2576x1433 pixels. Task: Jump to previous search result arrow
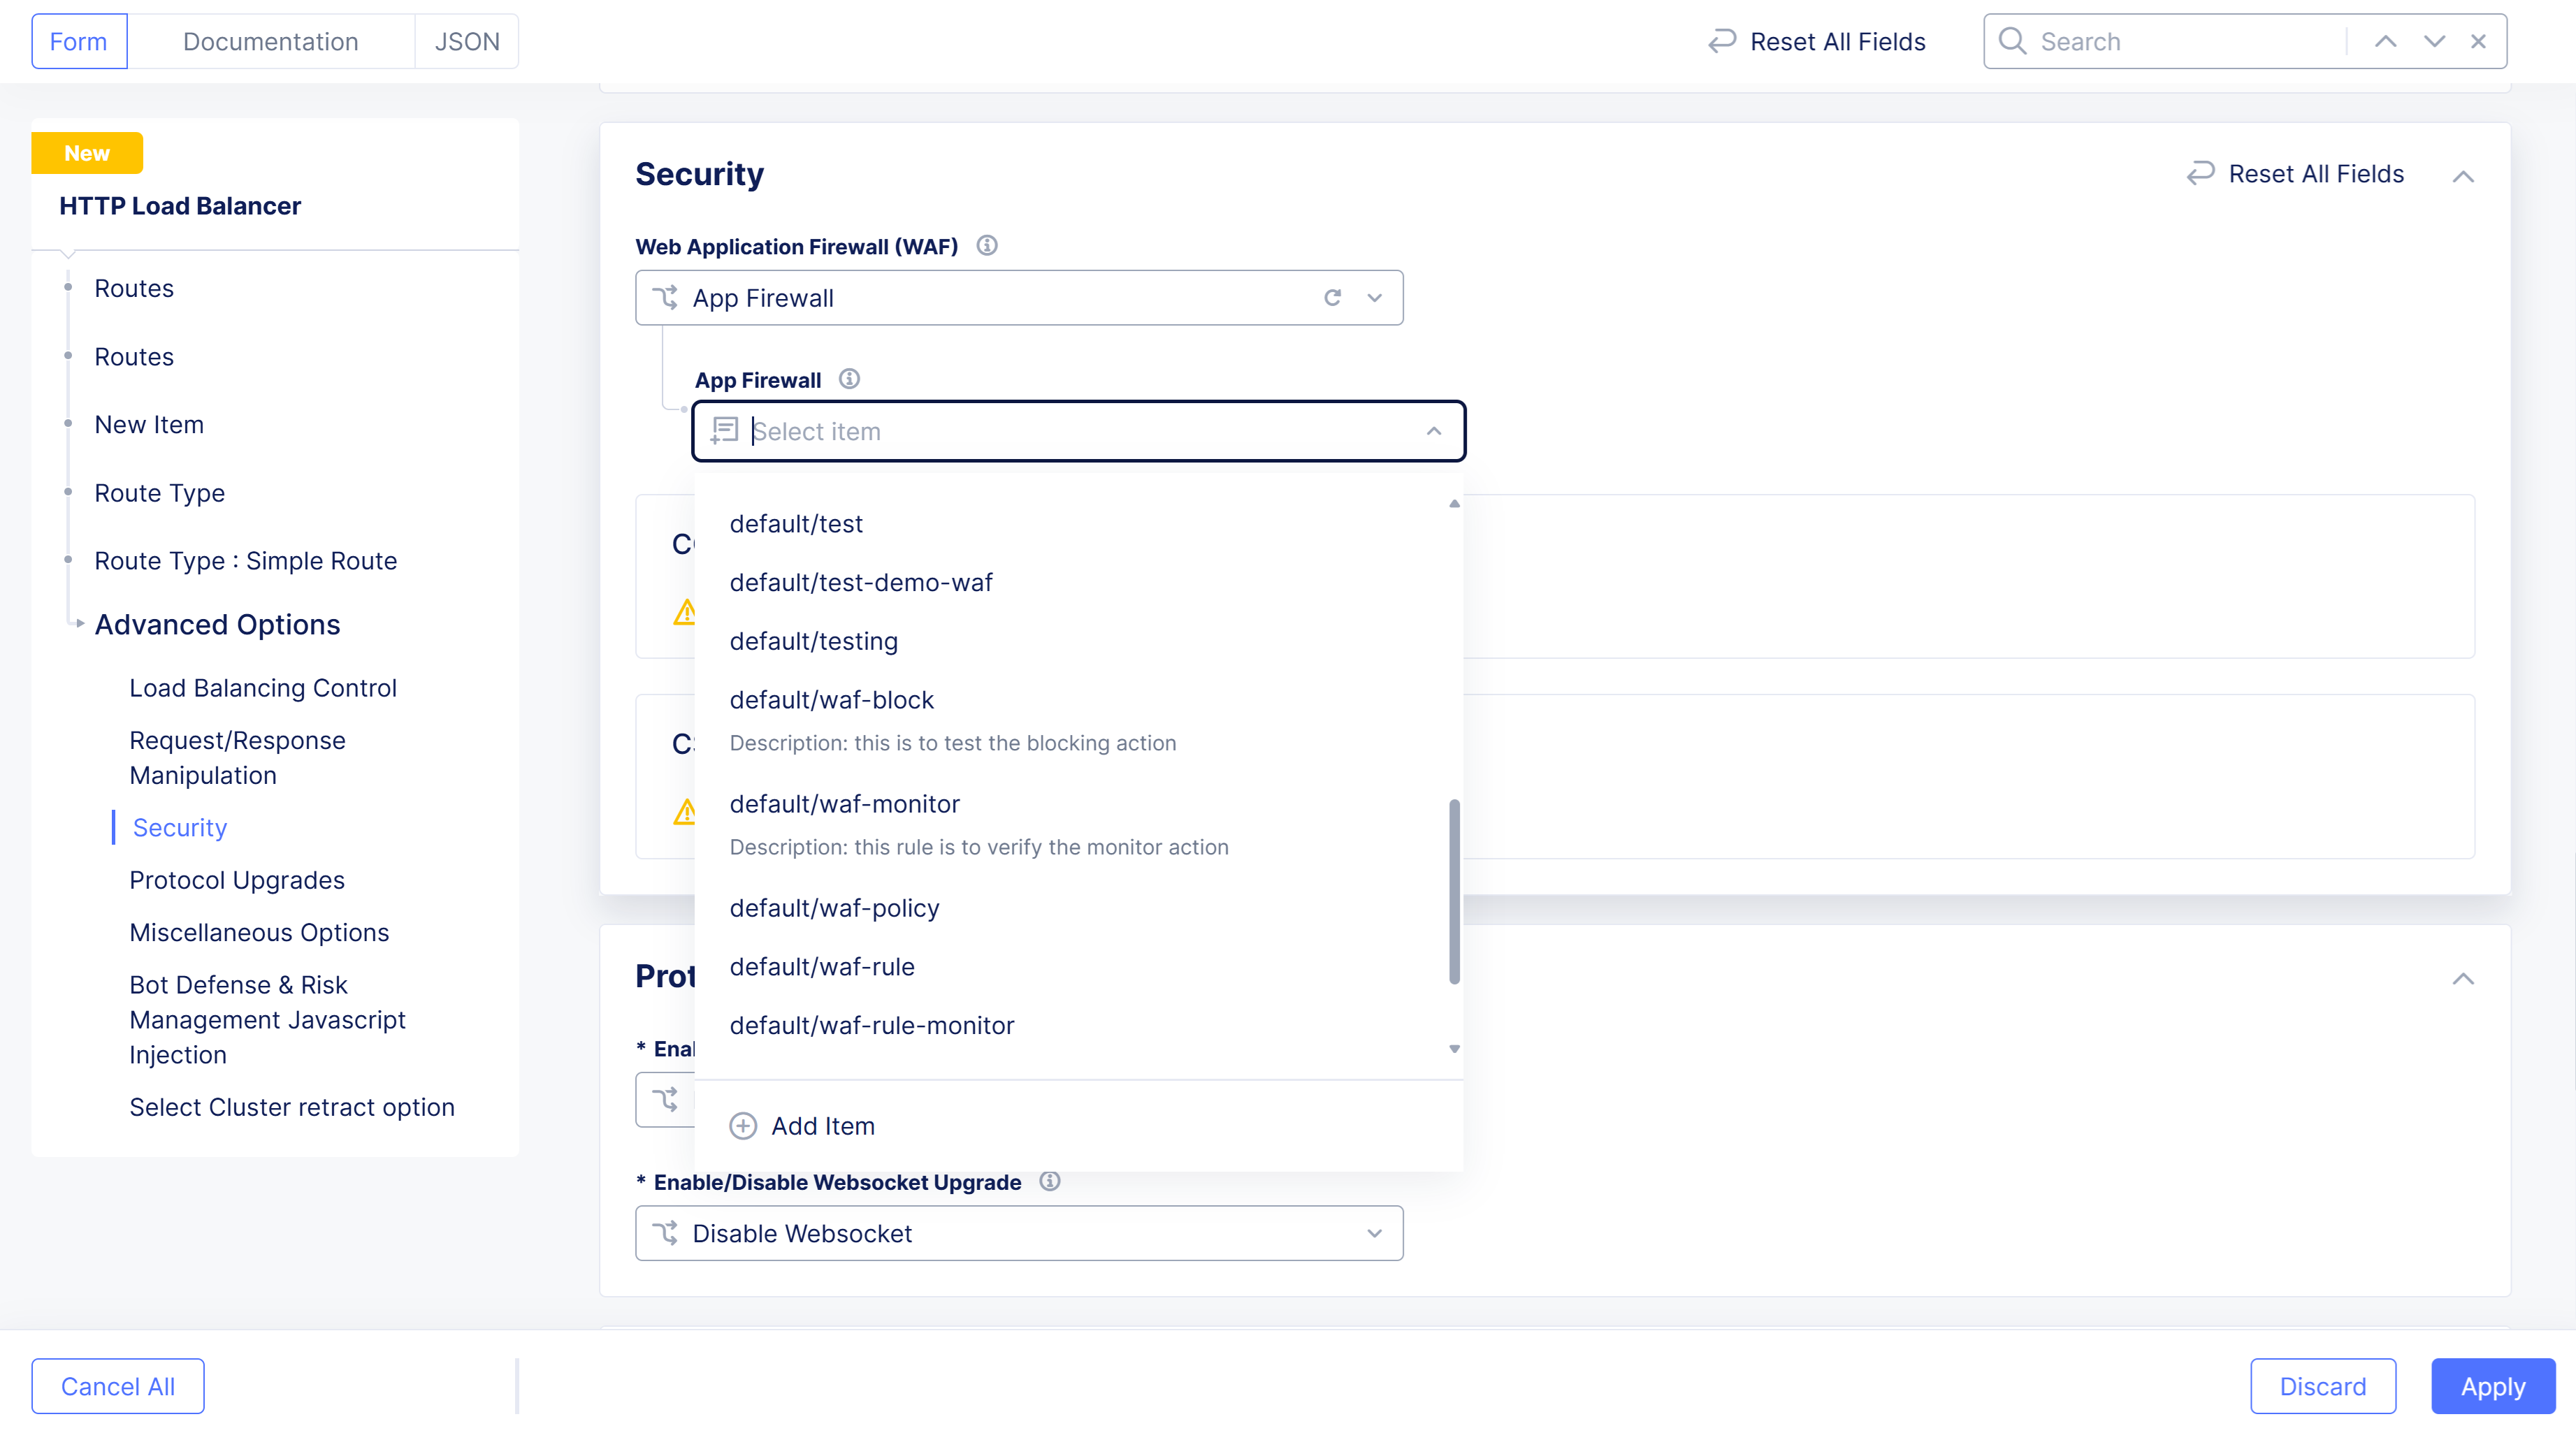click(x=2385, y=41)
